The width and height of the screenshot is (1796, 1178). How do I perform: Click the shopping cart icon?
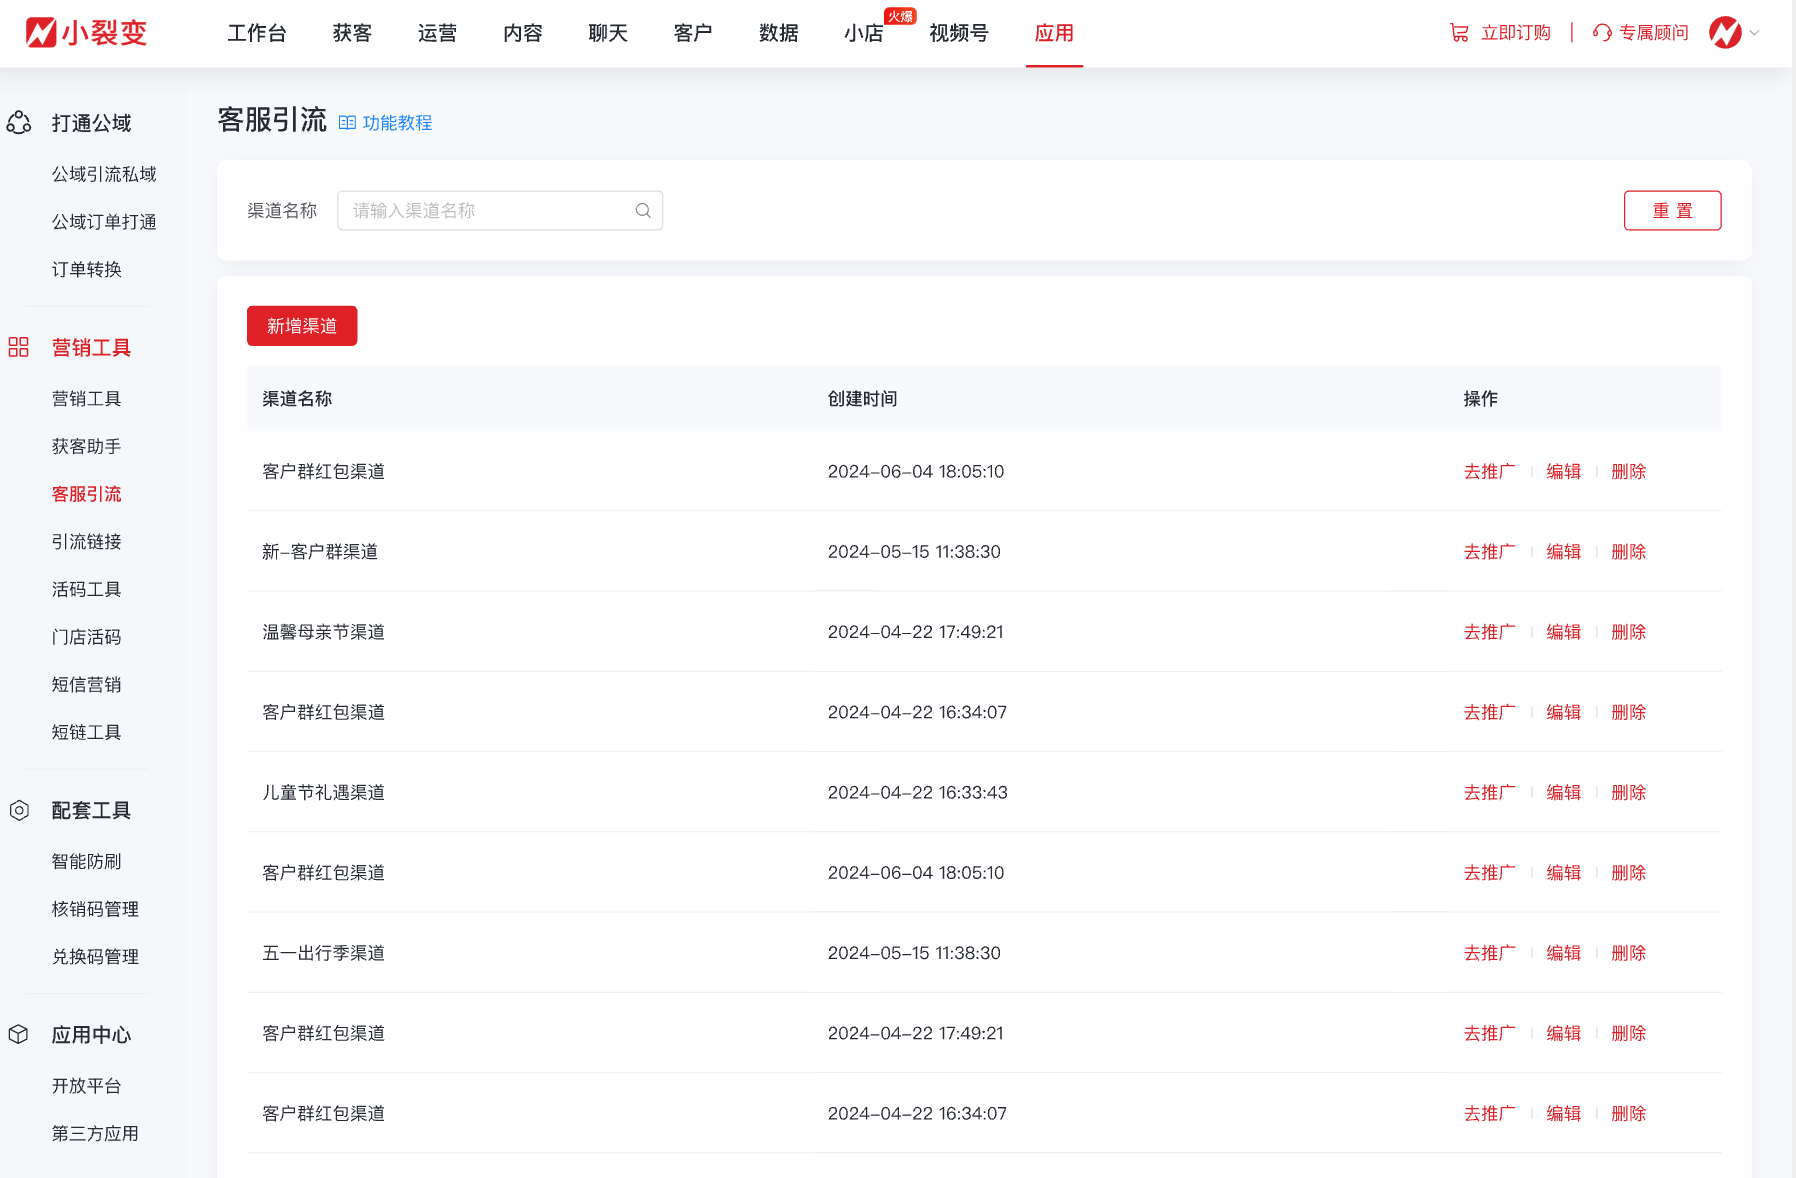point(1460,33)
